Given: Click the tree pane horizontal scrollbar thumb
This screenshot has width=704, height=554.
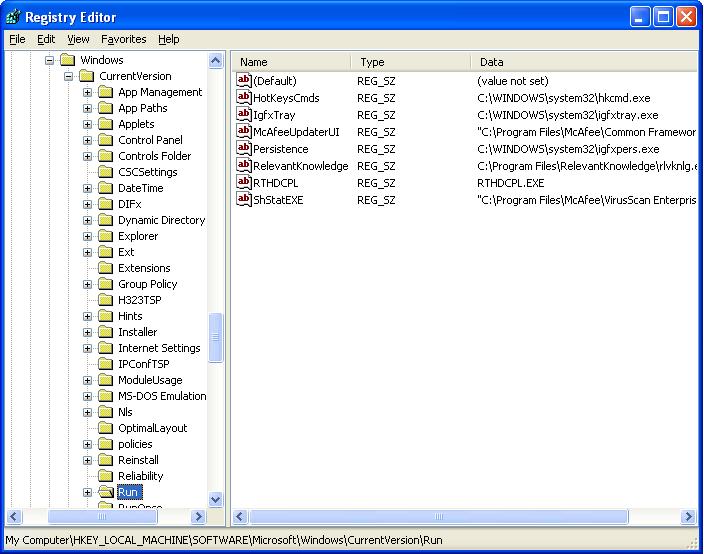Looking at the screenshot, I should tap(102, 517).
